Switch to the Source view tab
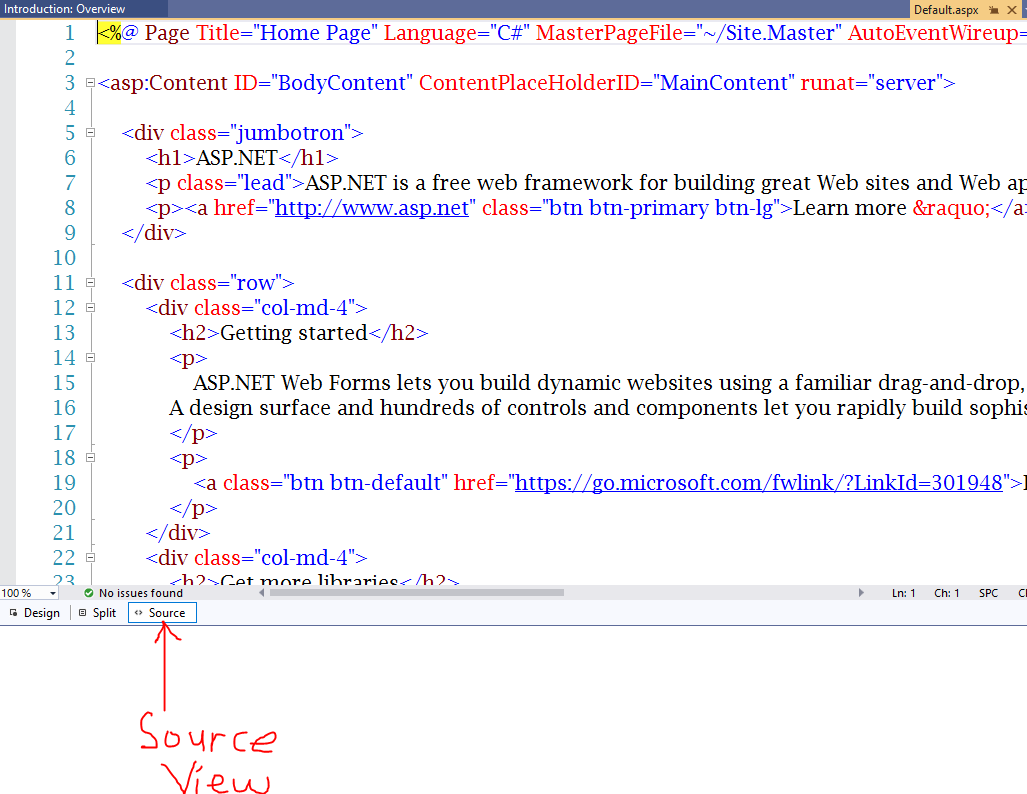The image size is (1027, 794). click(x=162, y=613)
